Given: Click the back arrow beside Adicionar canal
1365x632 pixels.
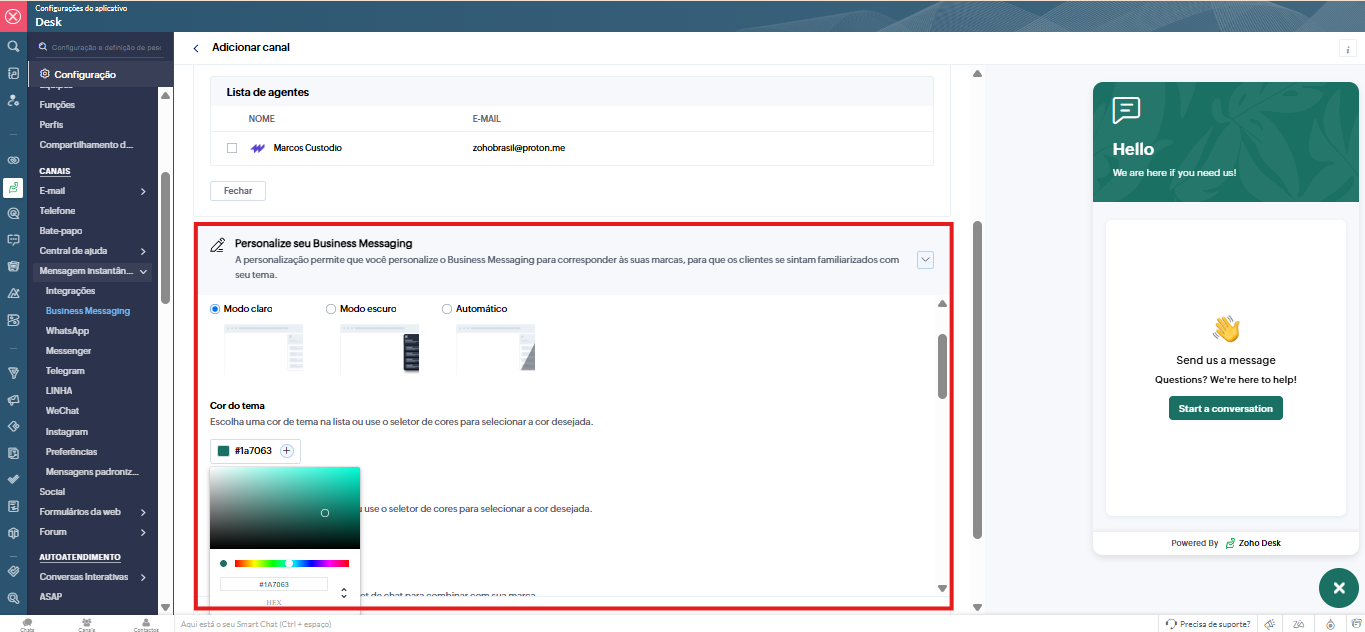Looking at the screenshot, I should coord(196,48).
